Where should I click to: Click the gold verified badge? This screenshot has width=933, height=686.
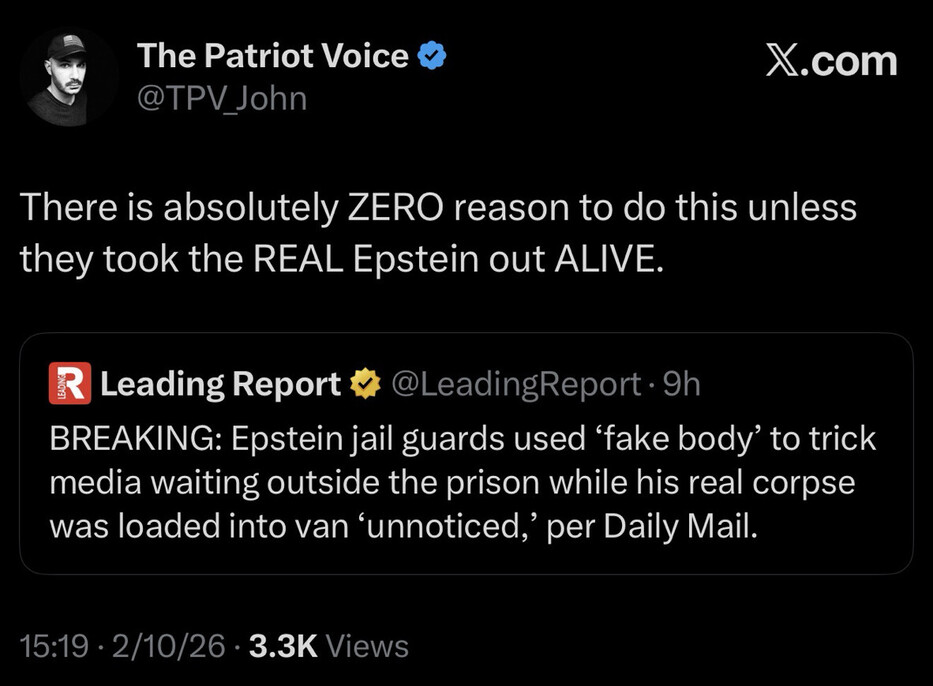click(x=364, y=384)
